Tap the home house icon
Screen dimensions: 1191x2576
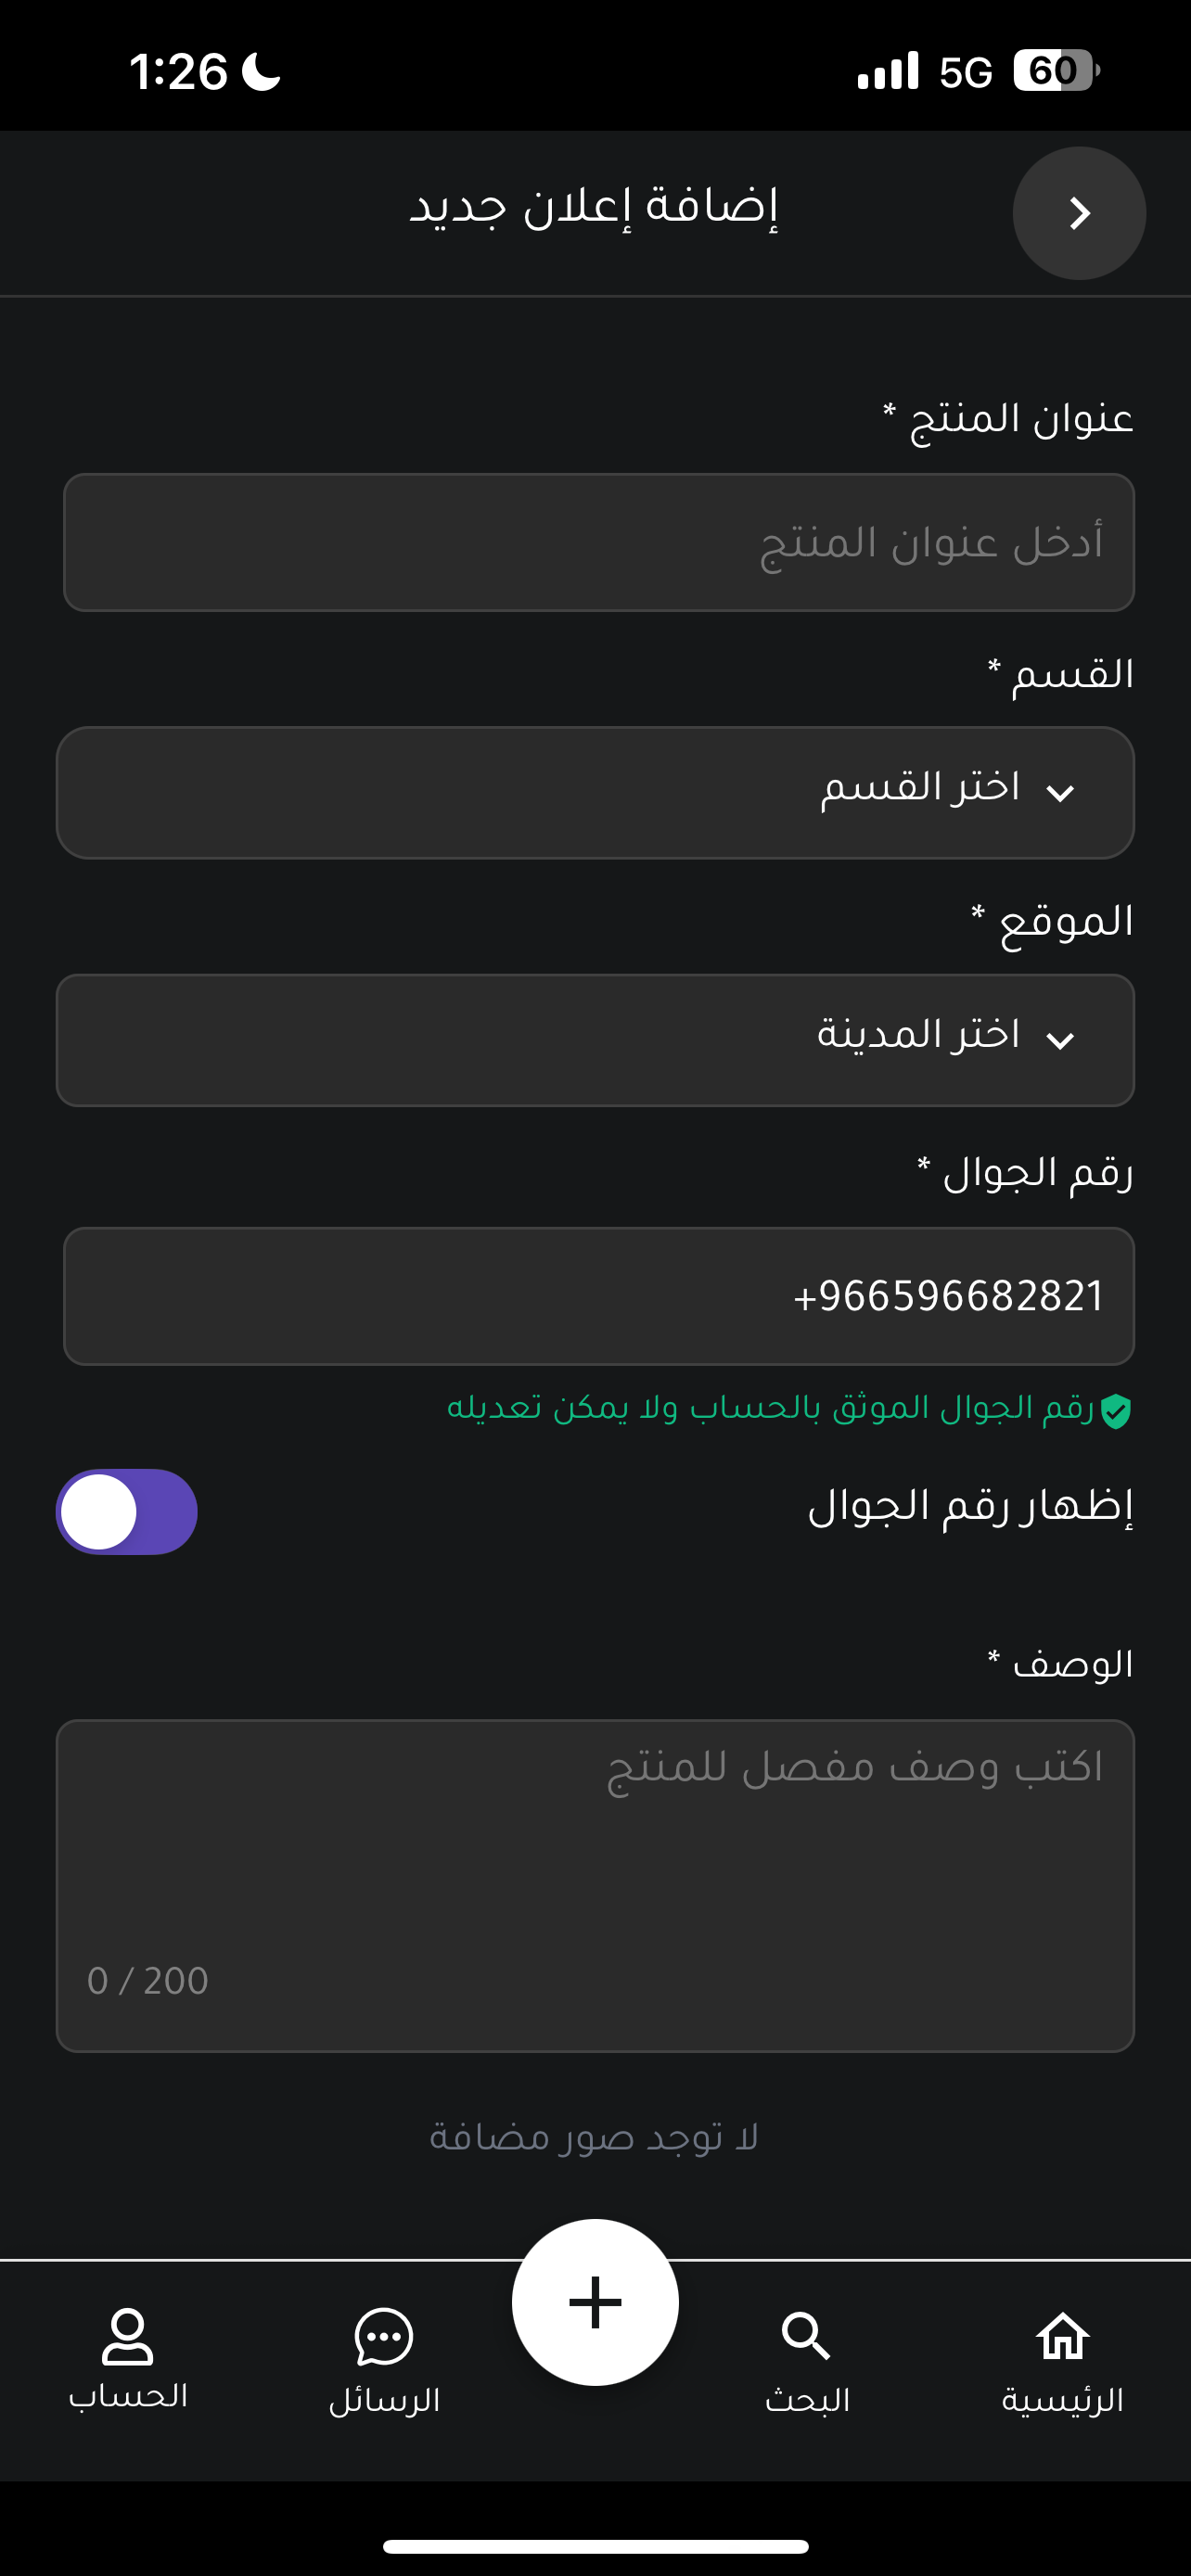(x=1062, y=2336)
